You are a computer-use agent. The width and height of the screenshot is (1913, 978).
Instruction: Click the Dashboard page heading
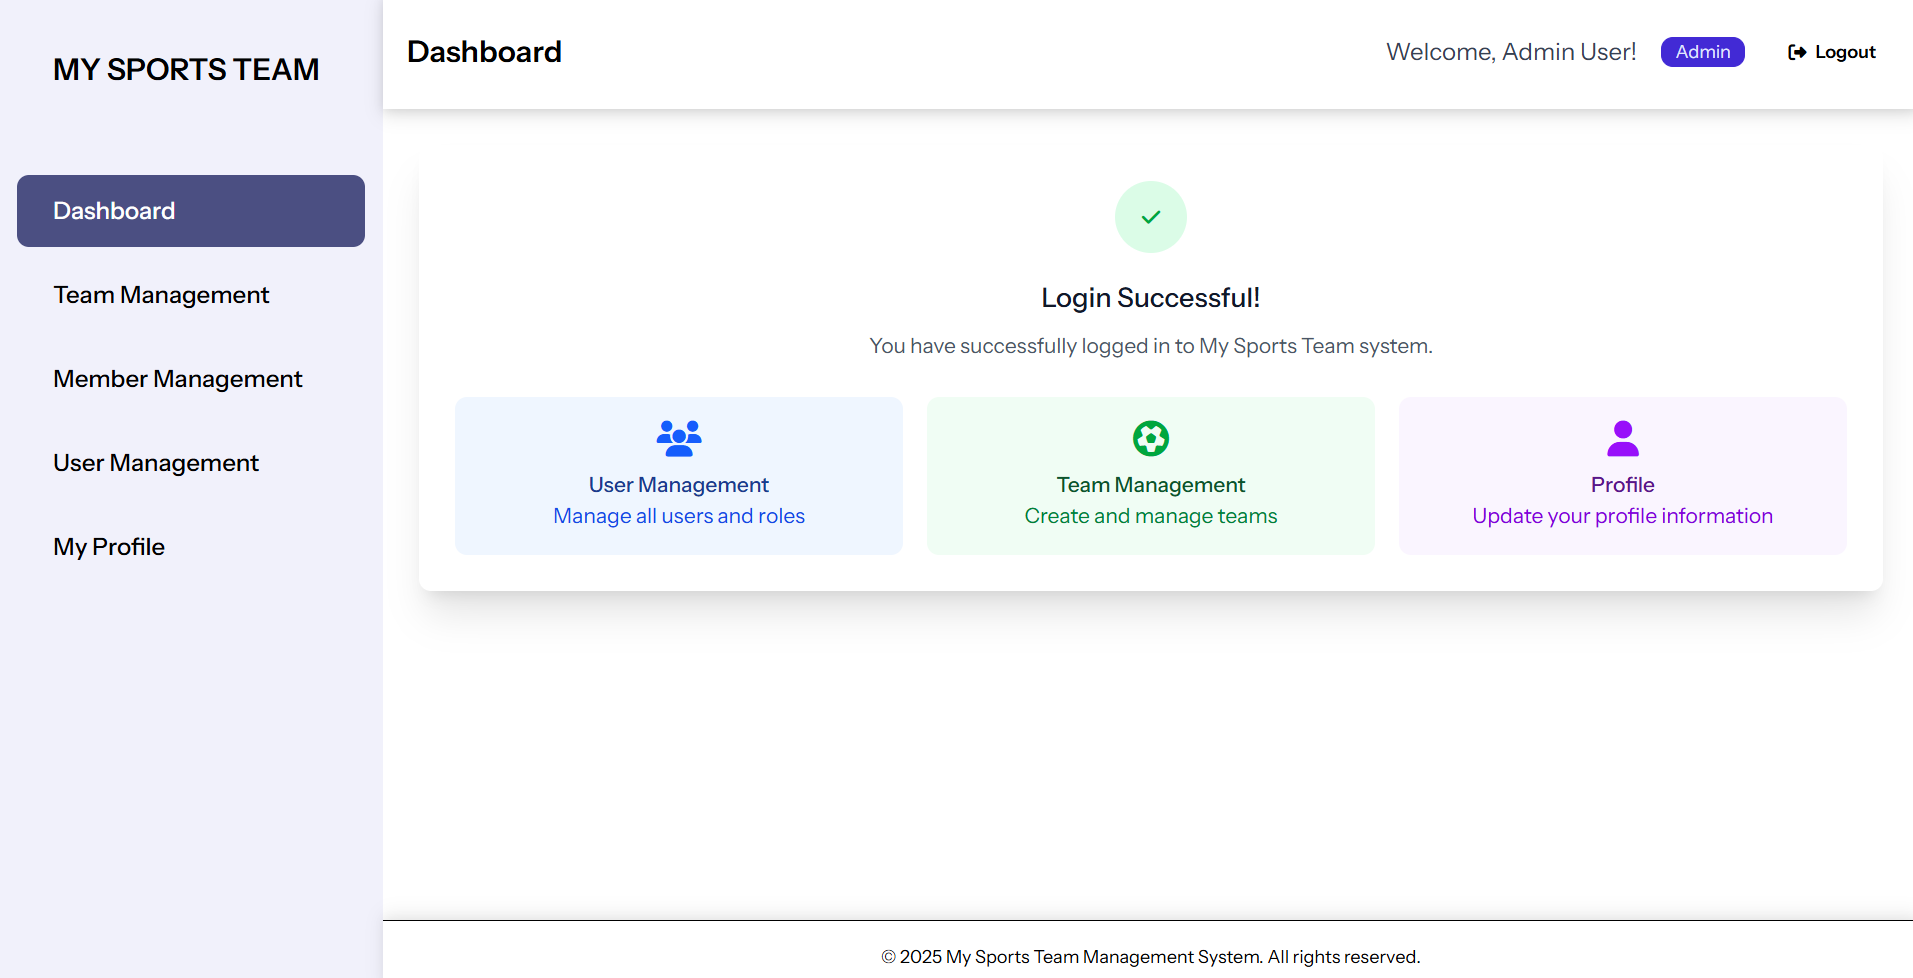click(484, 51)
